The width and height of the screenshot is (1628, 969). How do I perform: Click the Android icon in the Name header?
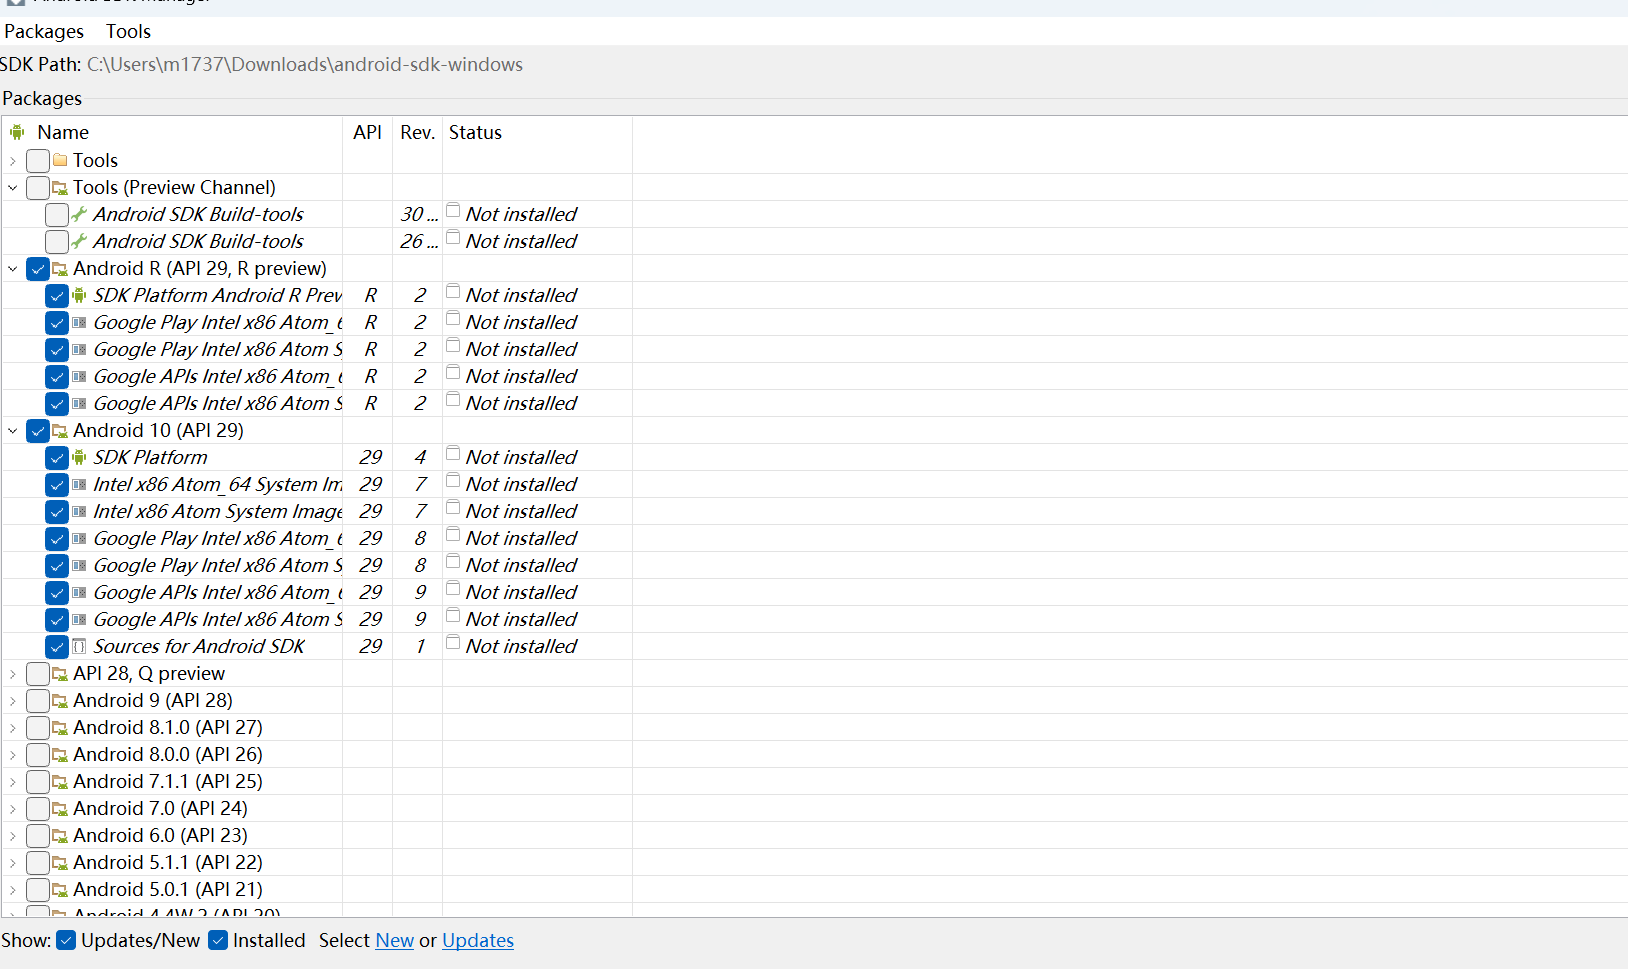pos(17,132)
